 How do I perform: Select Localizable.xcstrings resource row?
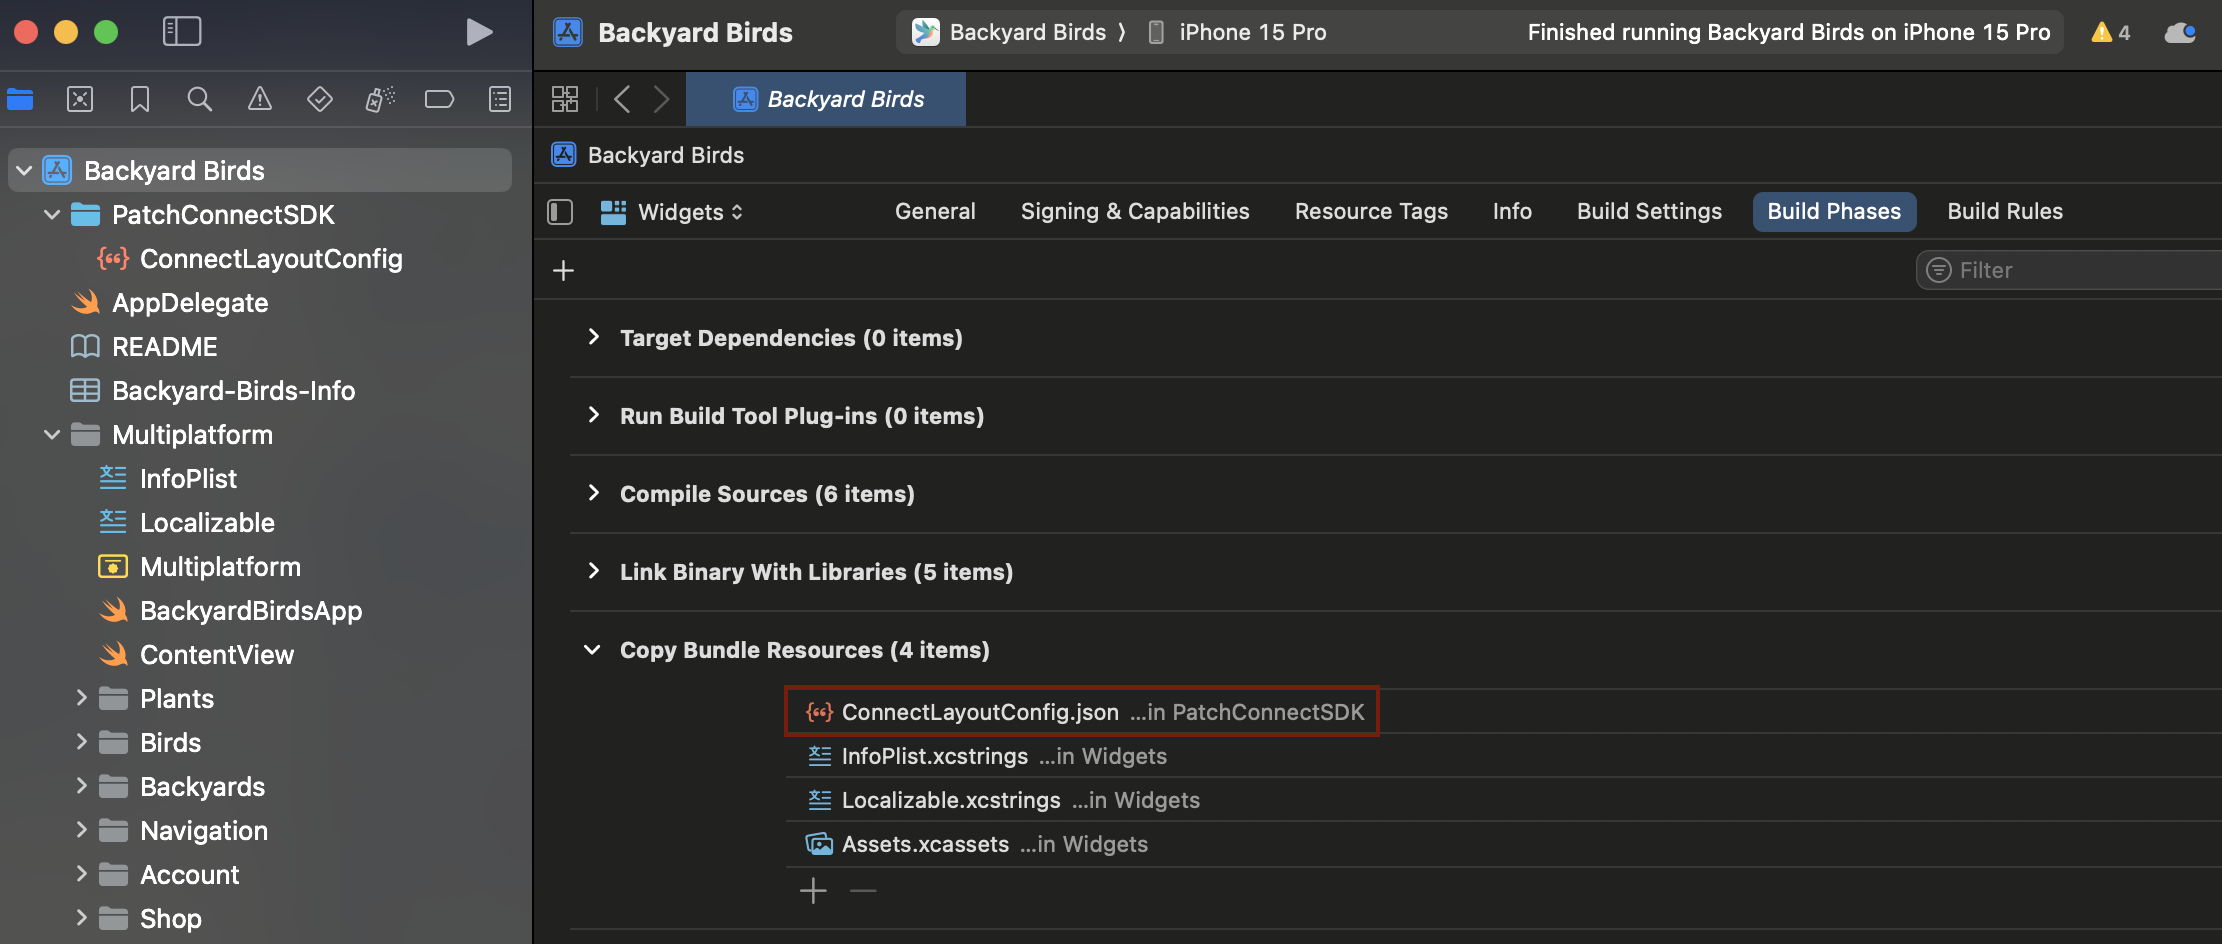1504,800
